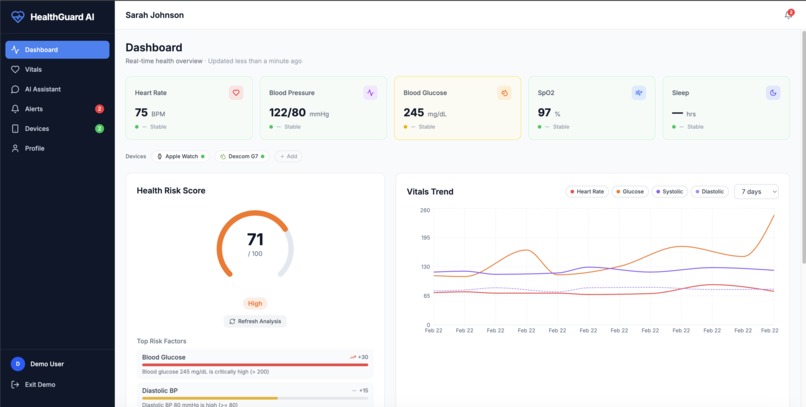Click the Exit Demo arrow icon
Image resolution: width=806 pixels, height=407 pixels.
point(15,384)
